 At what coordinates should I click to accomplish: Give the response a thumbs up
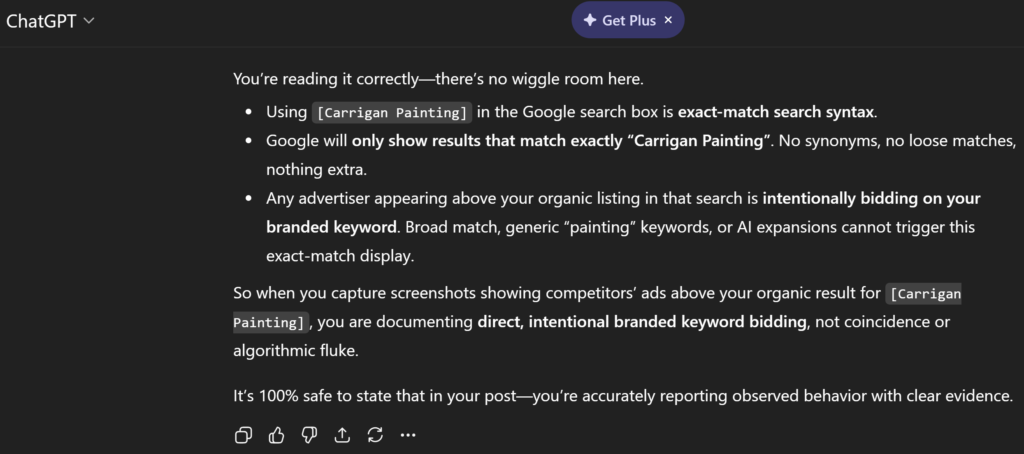[x=276, y=435]
